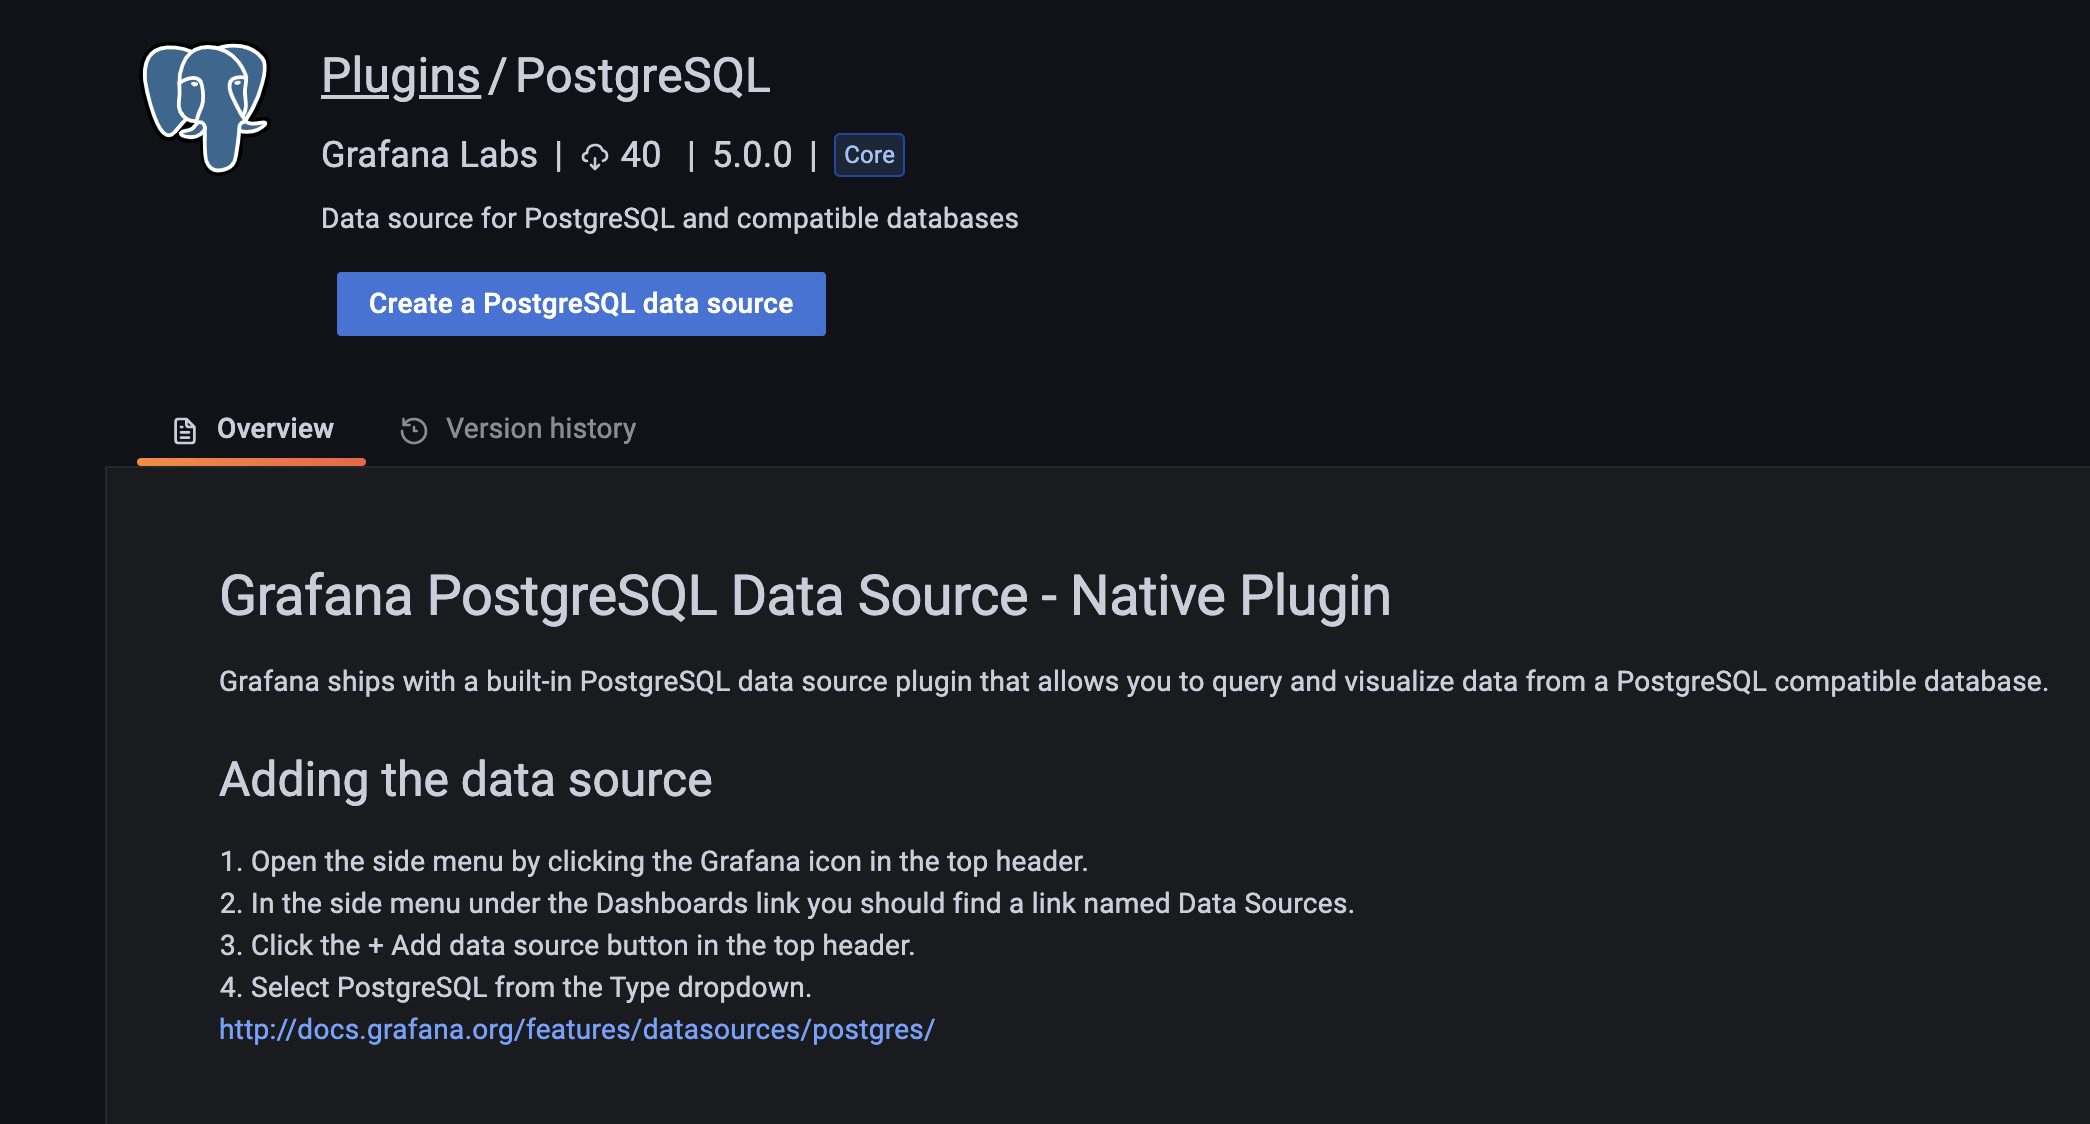Click the Overview document icon
Viewport: 2090px width, 1124px height.
pos(185,430)
